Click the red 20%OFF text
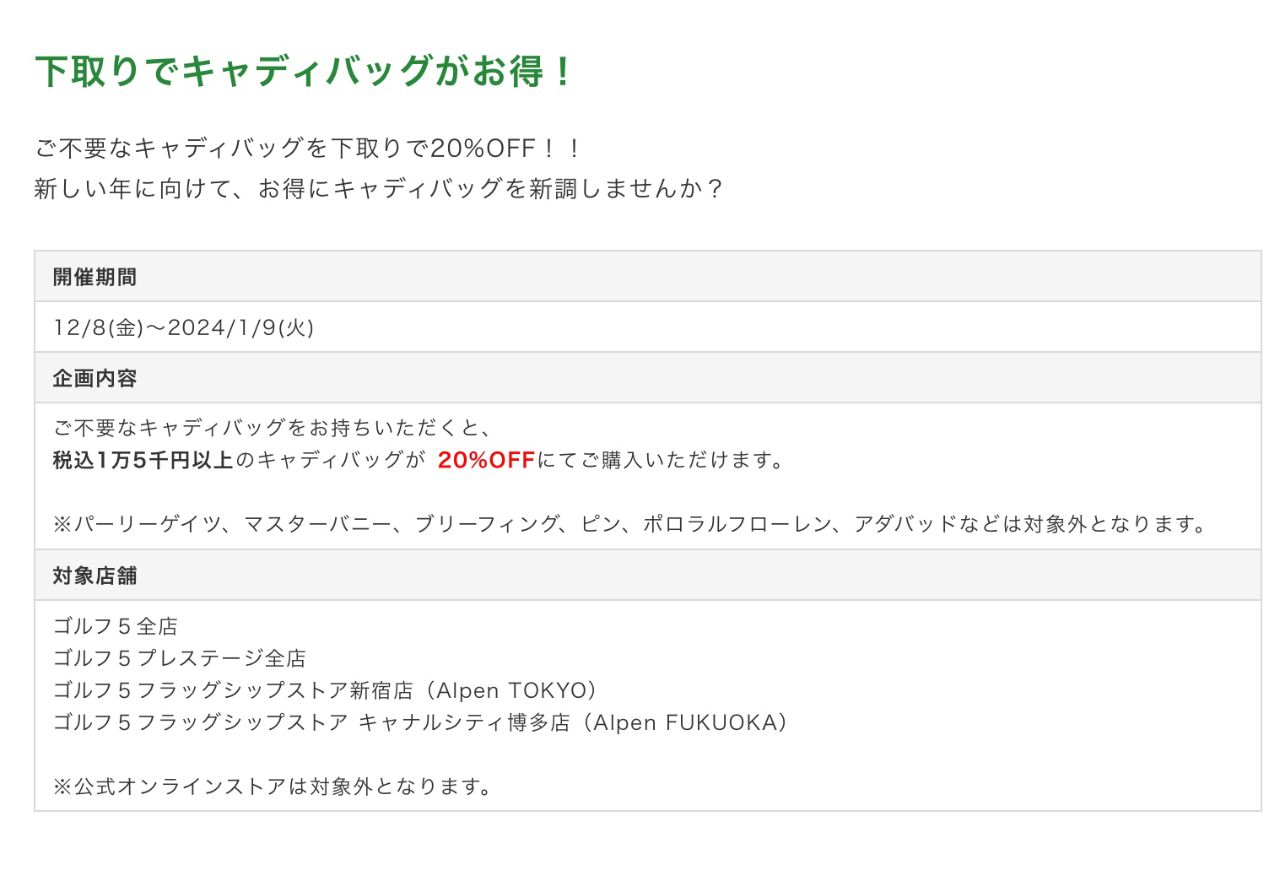The width and height of the screenshot is (1280, 892). point(486,461)
